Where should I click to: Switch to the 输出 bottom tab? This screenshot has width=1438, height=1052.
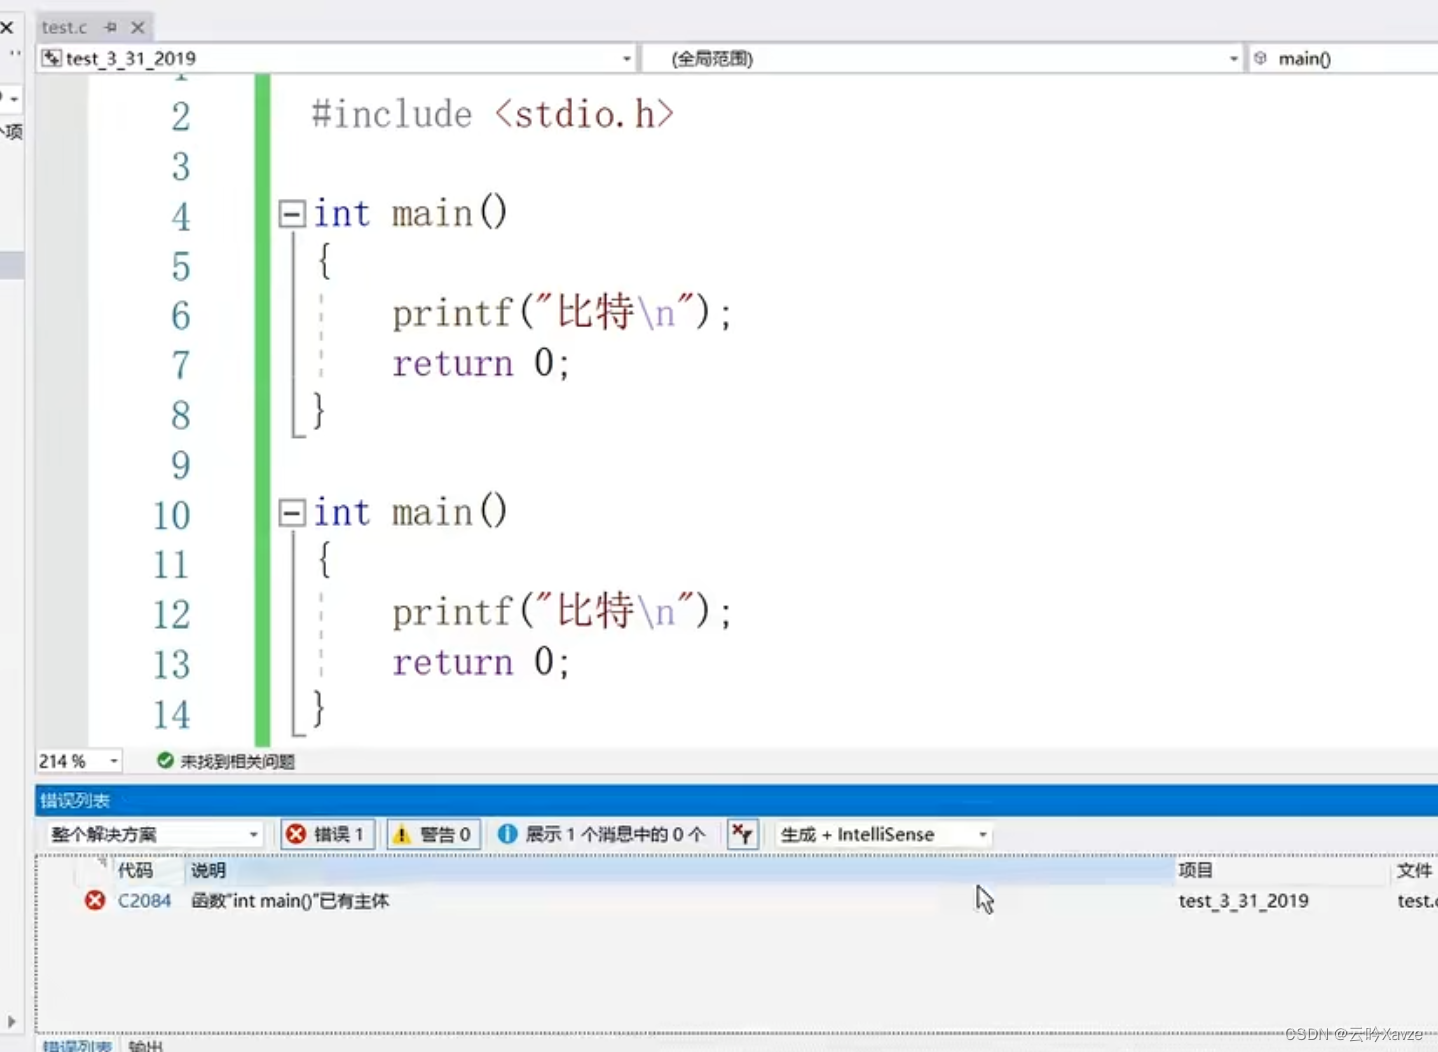coord(145,1045)
